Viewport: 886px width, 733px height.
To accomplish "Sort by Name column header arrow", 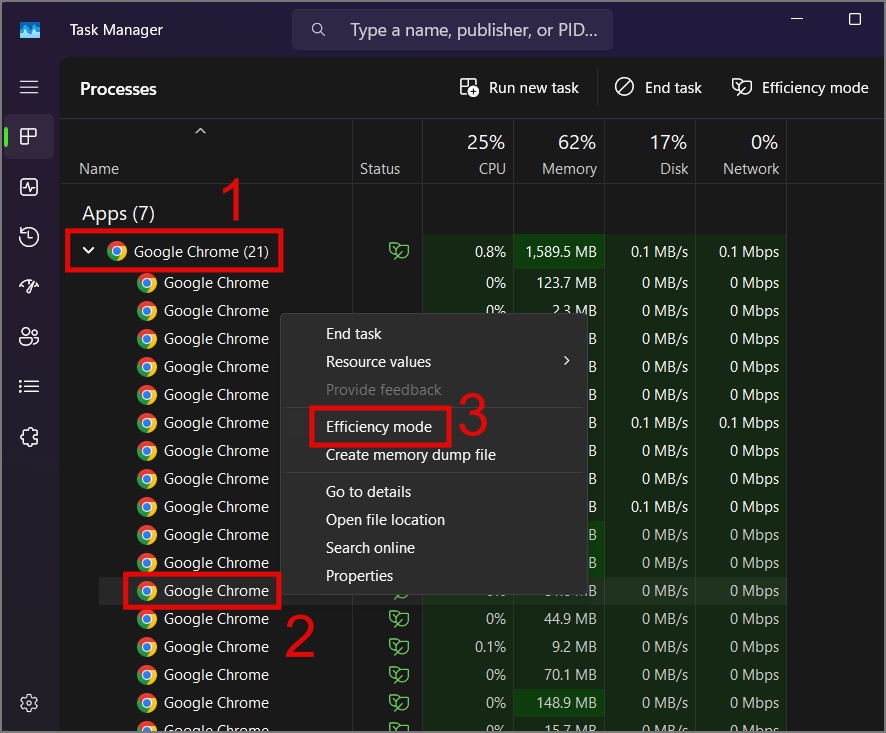I will tap(200, 131).
